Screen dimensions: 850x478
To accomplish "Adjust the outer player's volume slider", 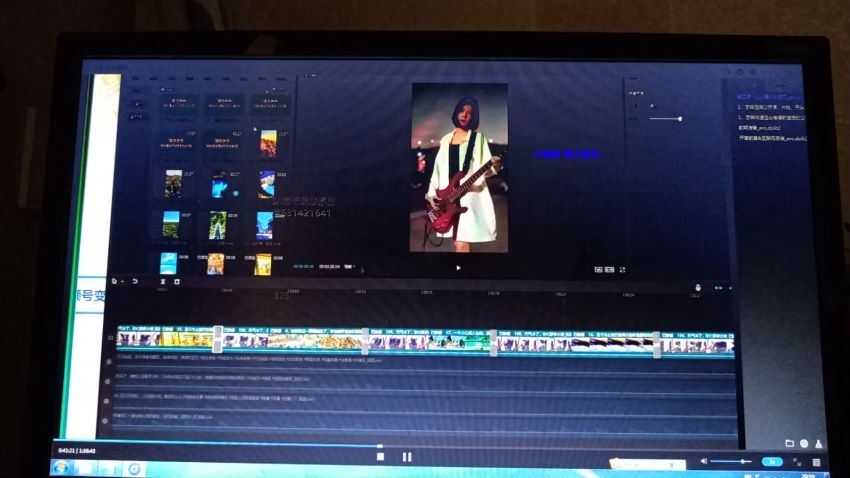I will [731, 461].
